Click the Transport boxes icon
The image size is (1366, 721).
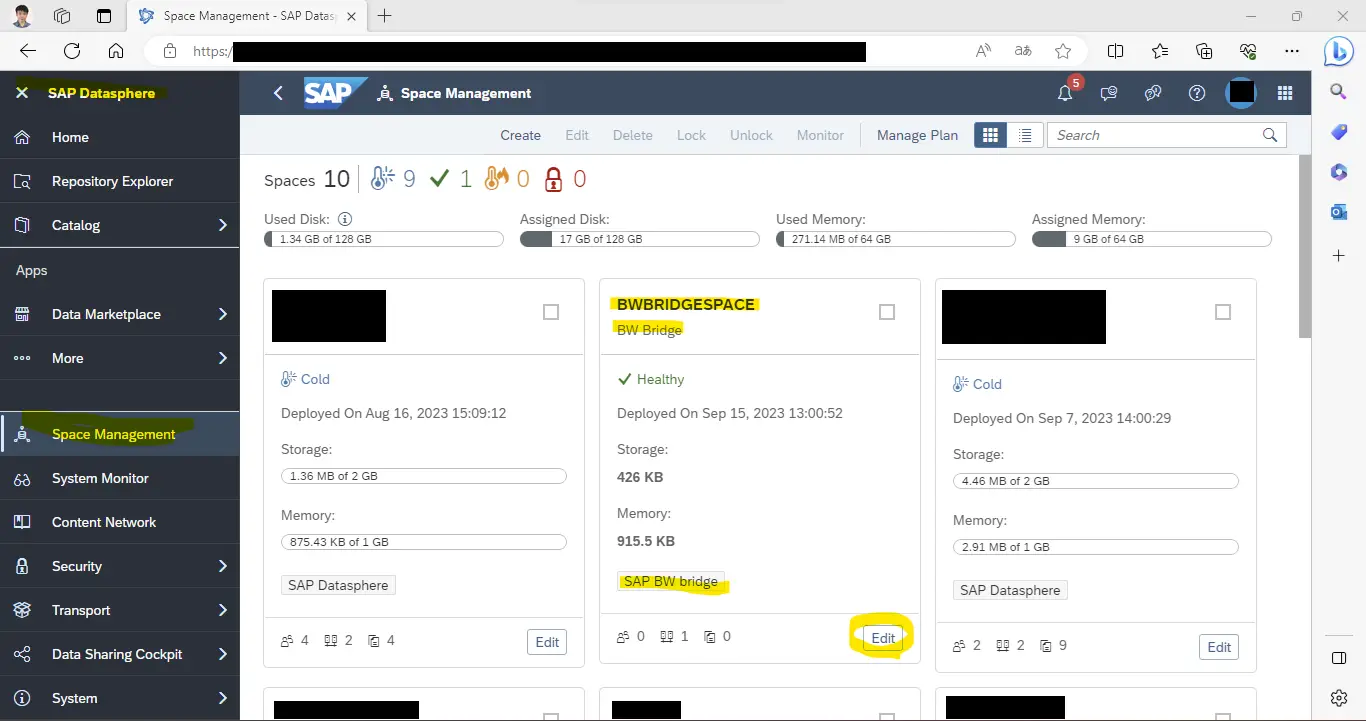(22, 610)
